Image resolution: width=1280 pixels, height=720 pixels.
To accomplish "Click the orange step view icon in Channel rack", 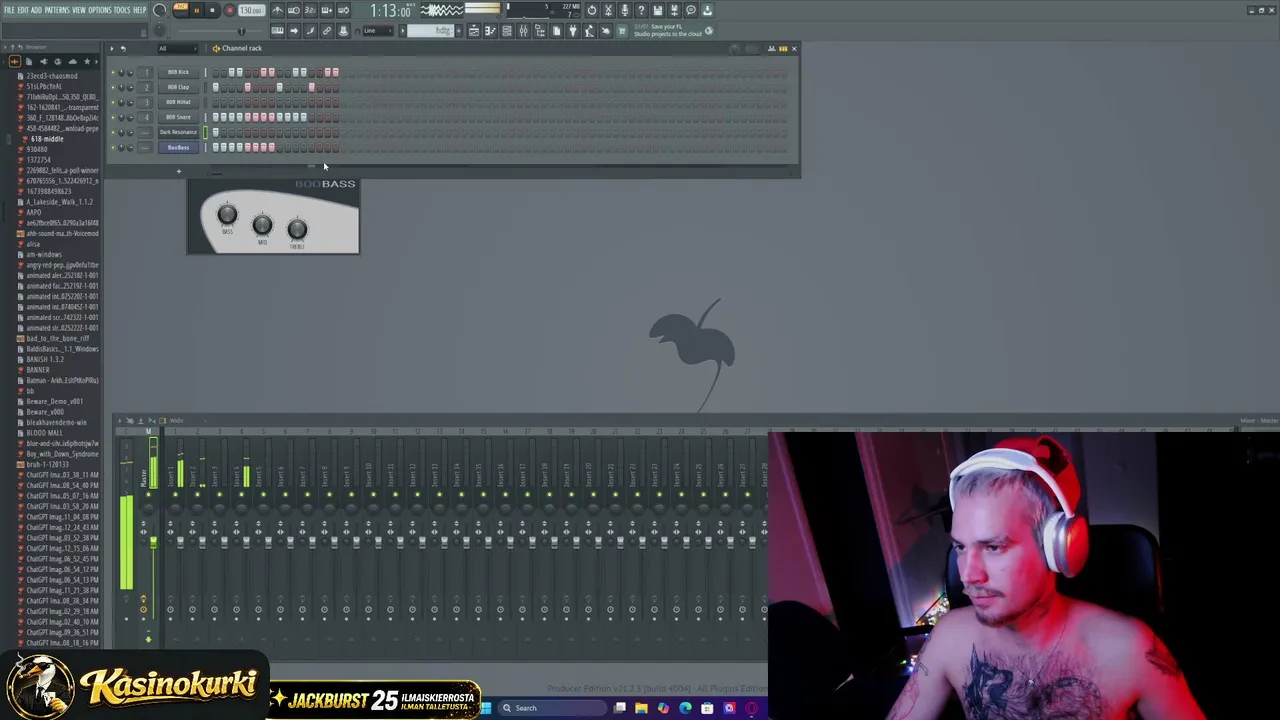I will (x=784, y=48).
